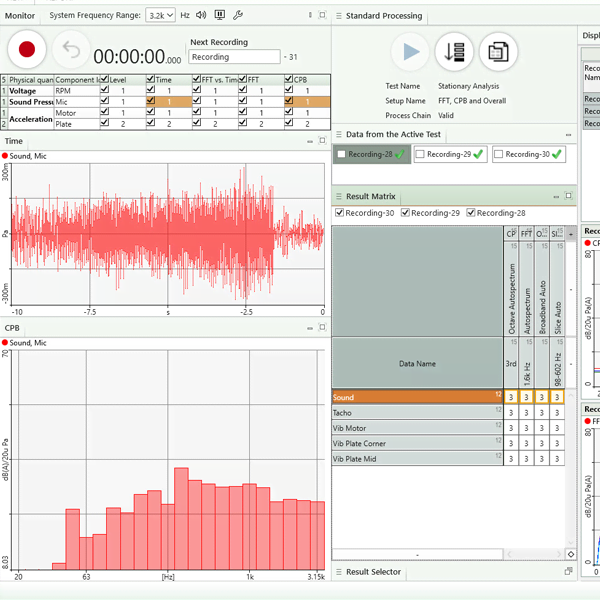This screenshot has height=600, width=600.
Task: Click the undo arrow beside the record button
Action: click(70, 49)
